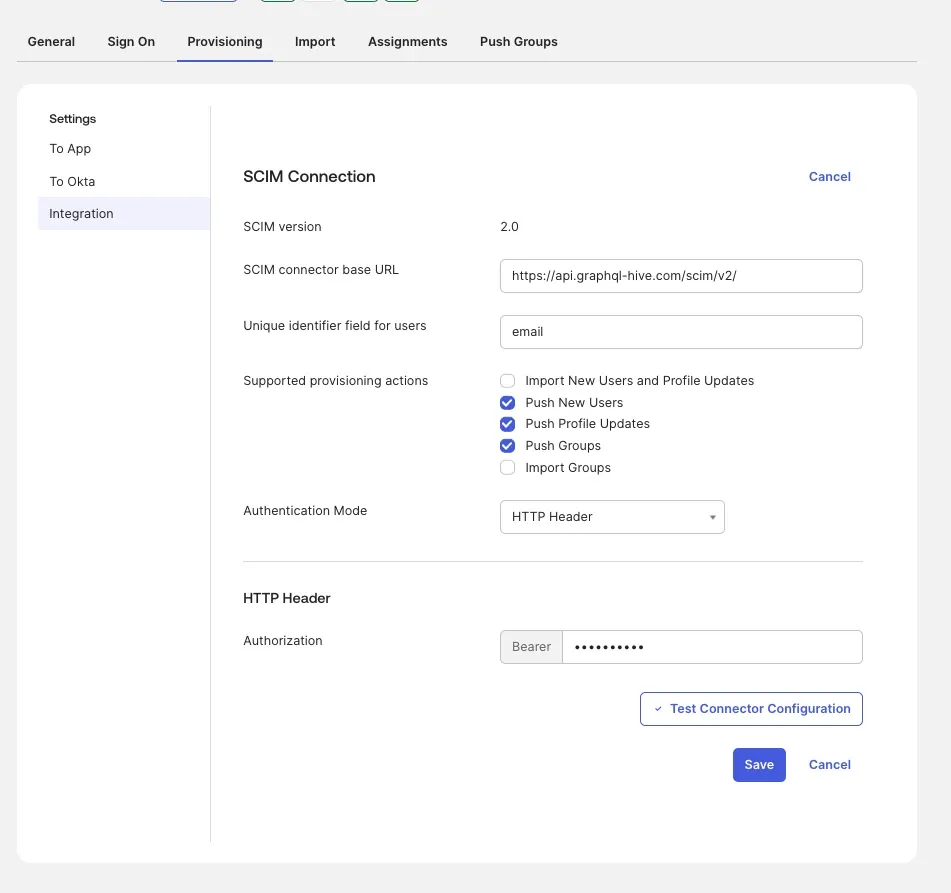This screenshot has height=893, width=951.
Task: Toggle the Push Profile Updates checkbox
Action: click(508, 424)
